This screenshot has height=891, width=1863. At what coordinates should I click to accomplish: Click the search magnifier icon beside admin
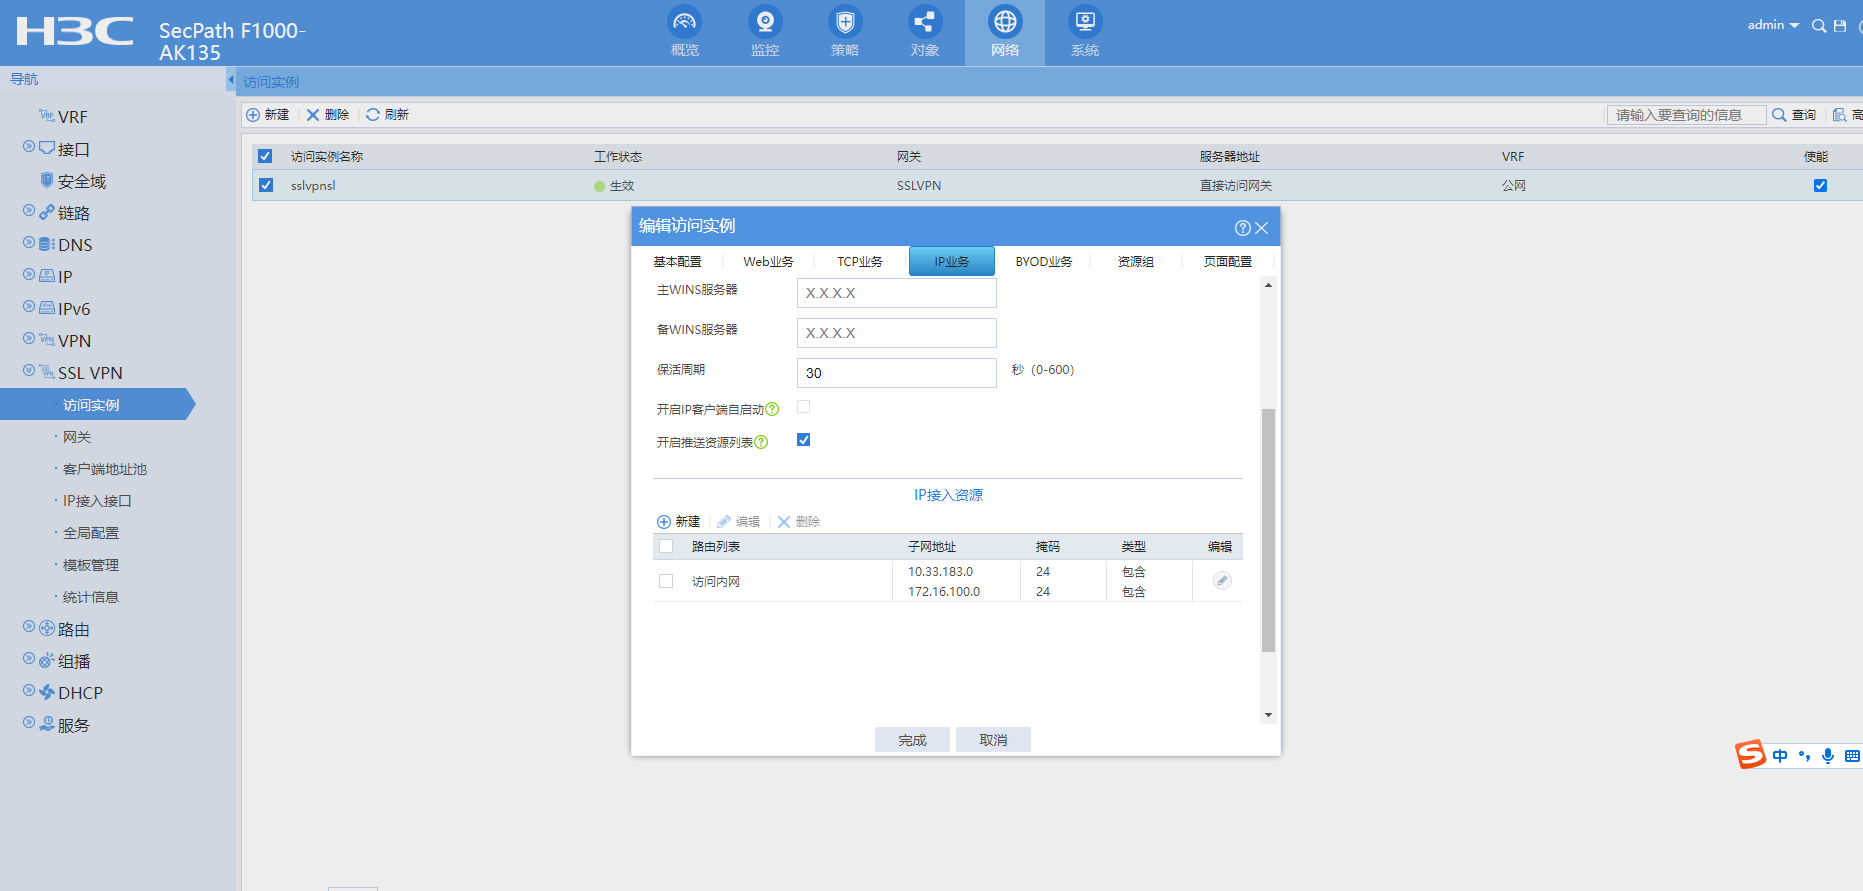pyautogui.click(x=1818, y=26)
